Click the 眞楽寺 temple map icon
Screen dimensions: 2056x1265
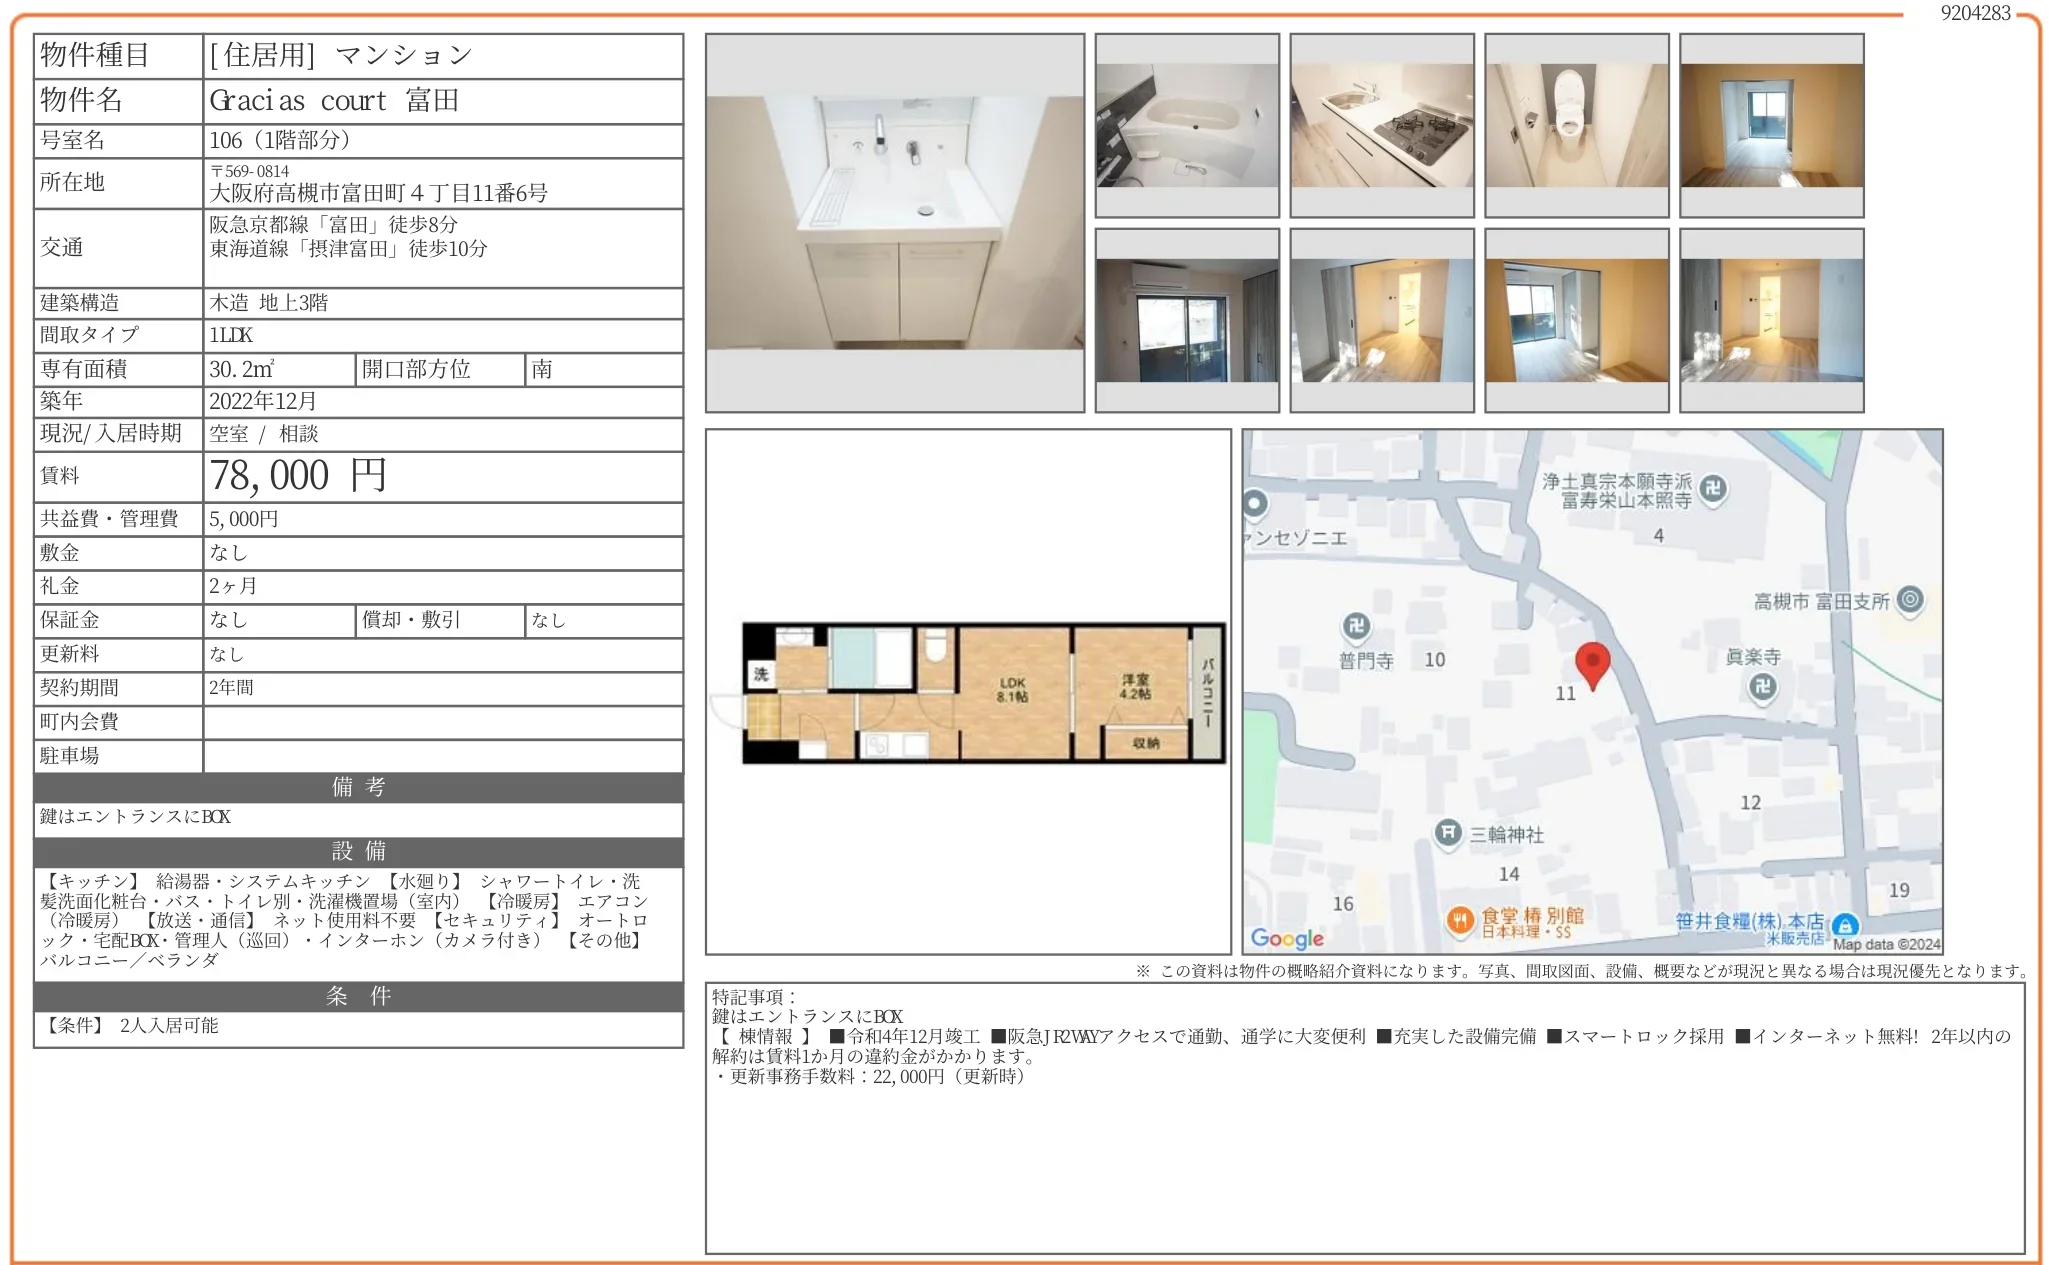(1762, 686)
